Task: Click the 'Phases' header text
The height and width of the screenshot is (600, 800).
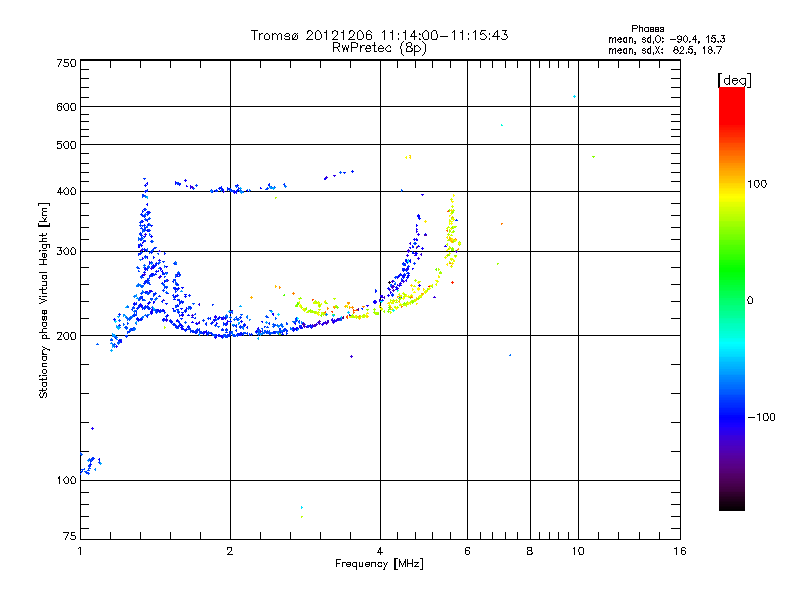Action: click(647, 29)
